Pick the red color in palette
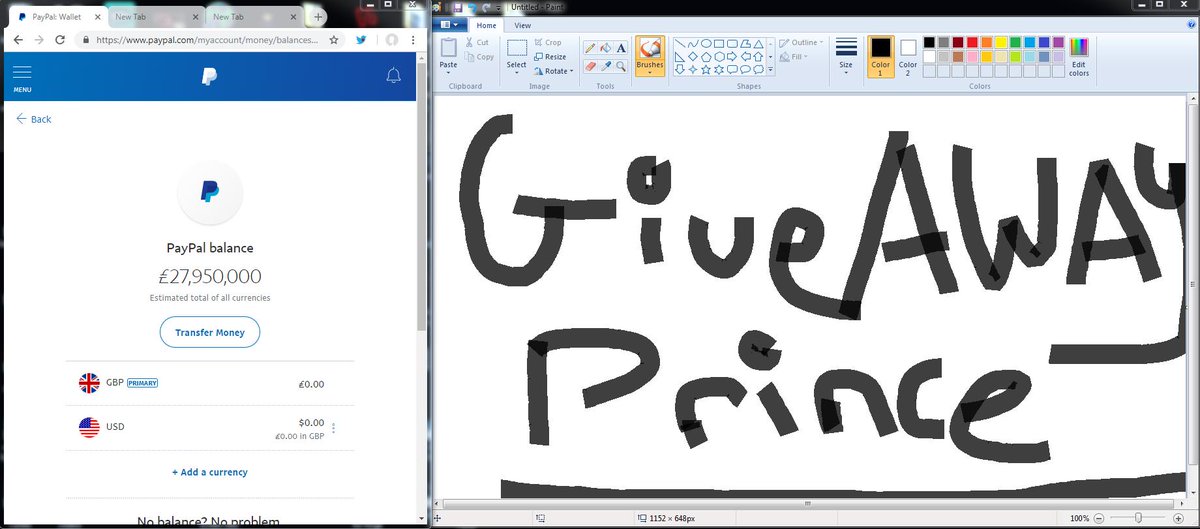This screenshot has width=1200, height=529. pyautogui.click(x=973, y=43)
